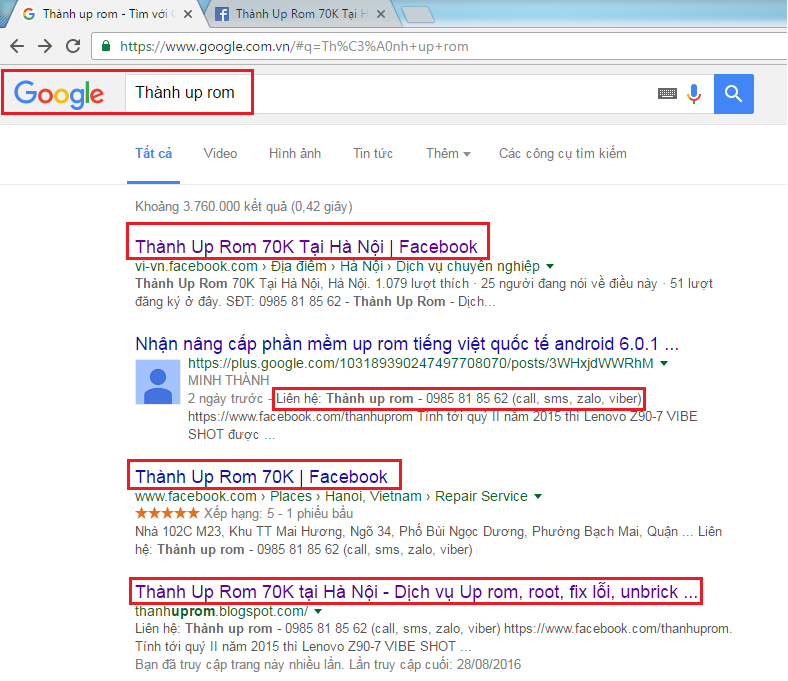Screen dimensions: 788x681
Task: Reload the page with refresh icon
Action: click(73, 46)
